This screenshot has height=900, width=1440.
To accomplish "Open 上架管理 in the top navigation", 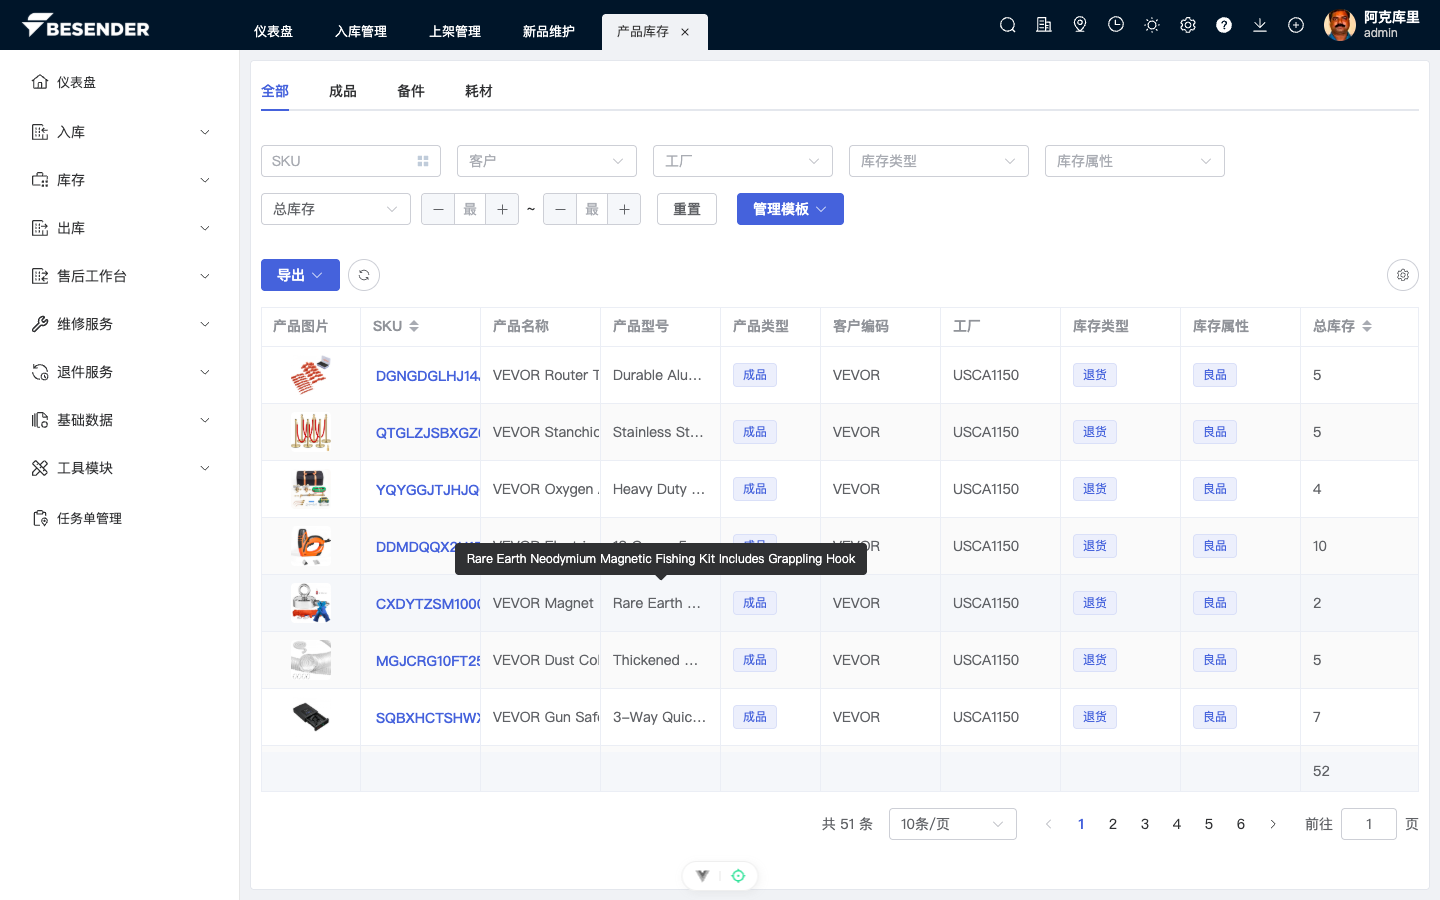I will tap(455, 32).
